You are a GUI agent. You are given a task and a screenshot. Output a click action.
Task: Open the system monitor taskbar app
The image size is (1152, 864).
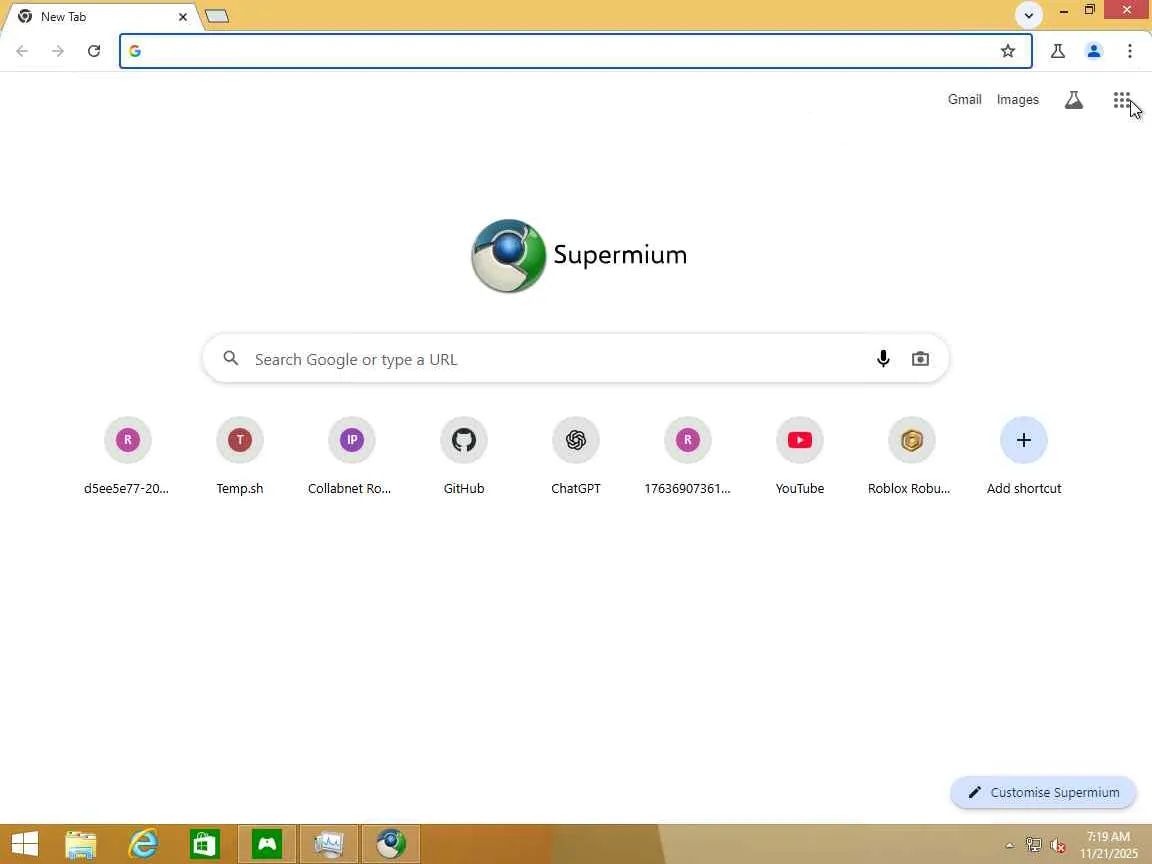click(x=328, y=844)
